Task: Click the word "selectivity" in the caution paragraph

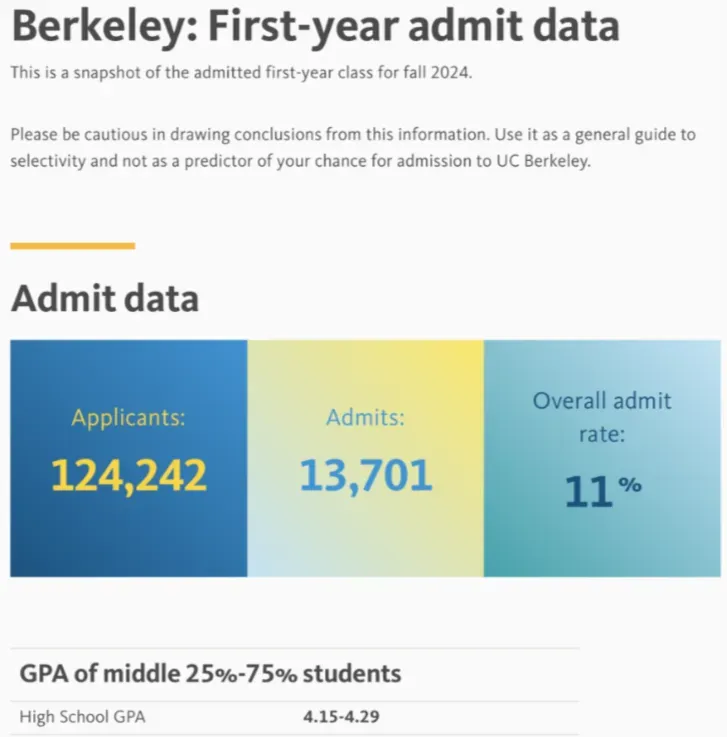Action: coord(49,162)
